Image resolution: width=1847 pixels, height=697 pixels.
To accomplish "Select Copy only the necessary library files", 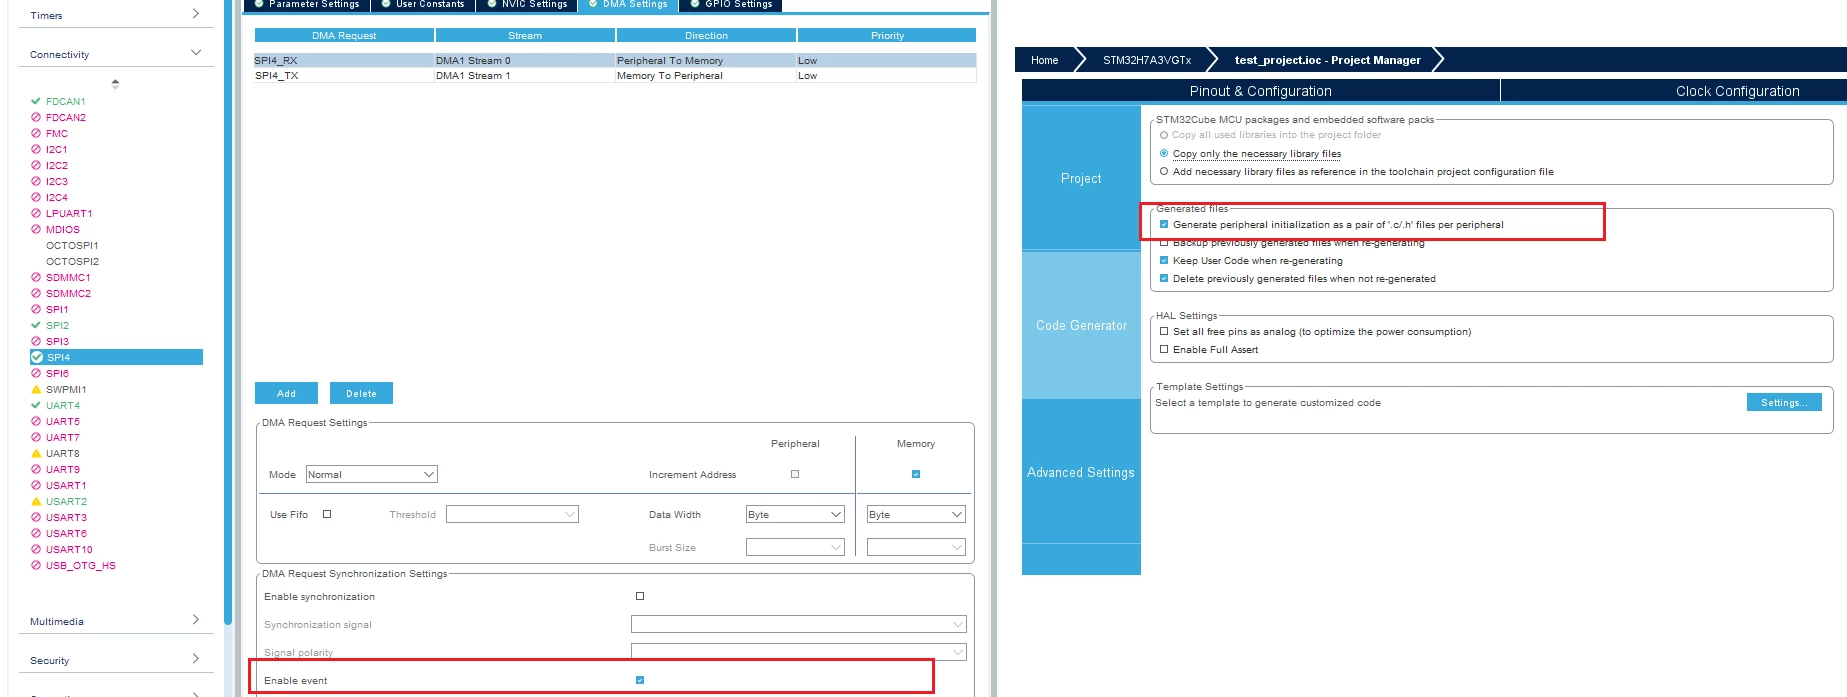I will (1164, 154).
